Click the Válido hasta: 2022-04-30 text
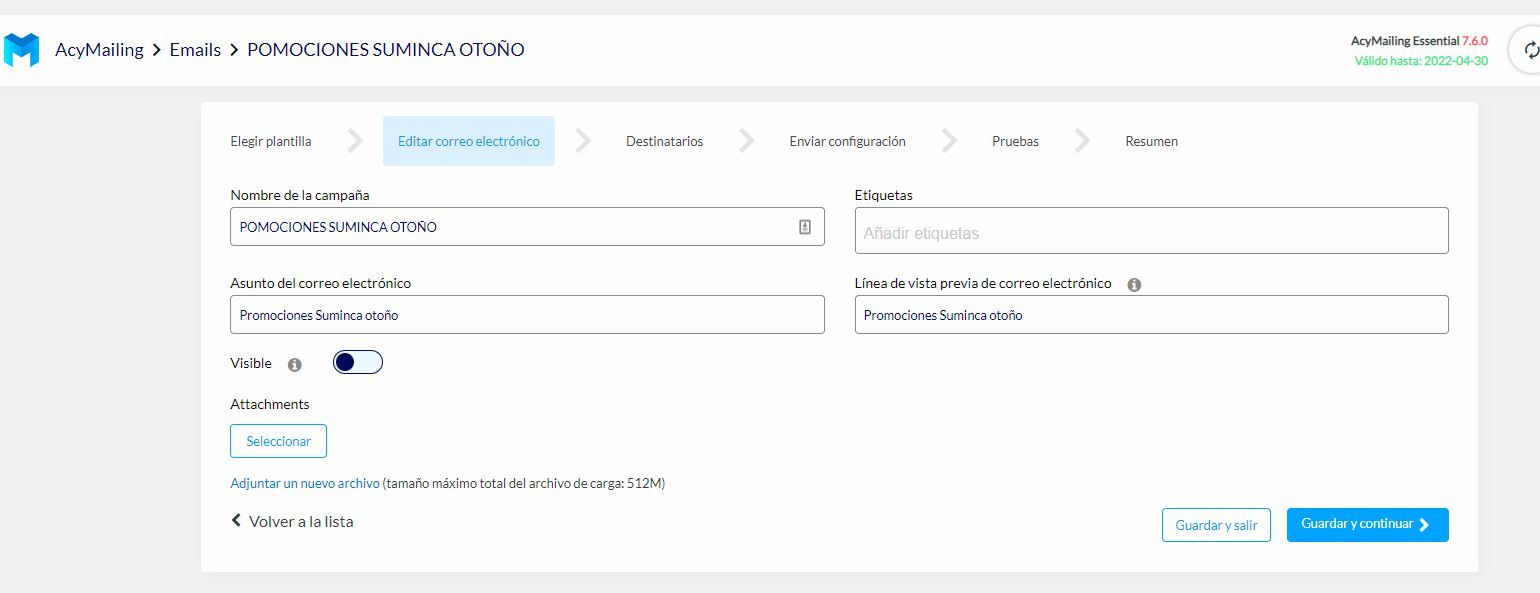Screen dimensions: 1540x593 click(1421, 61)
